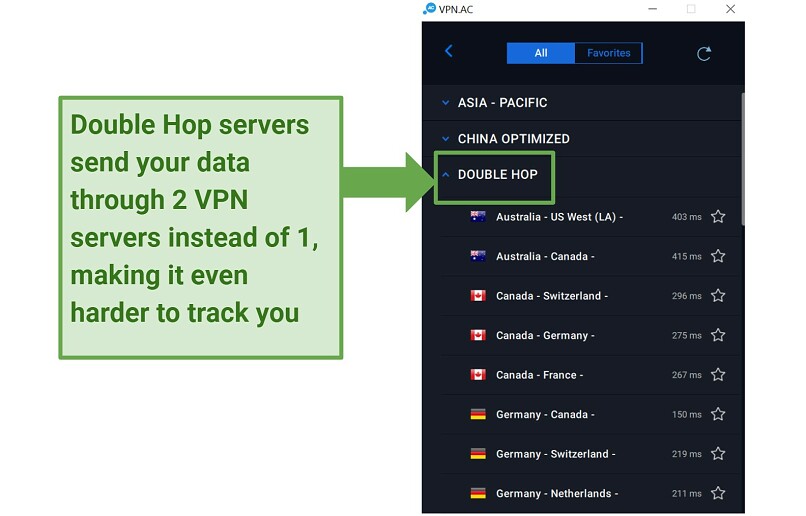
Task: Favorite the Germany - Switzerland server
Action: click(x=718, y=454)
